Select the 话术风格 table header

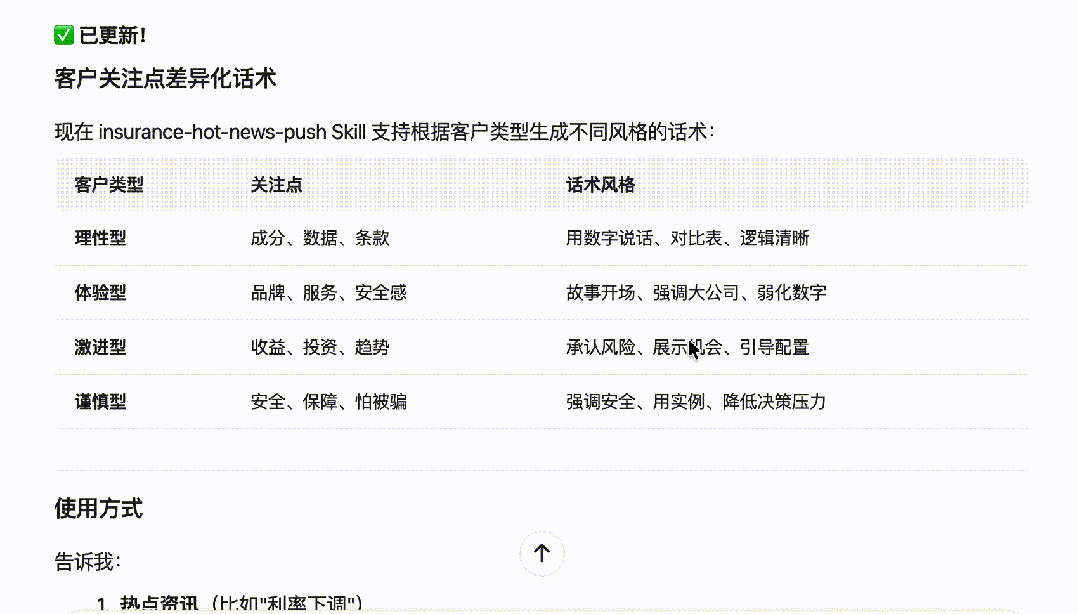(x=601, y=185)
